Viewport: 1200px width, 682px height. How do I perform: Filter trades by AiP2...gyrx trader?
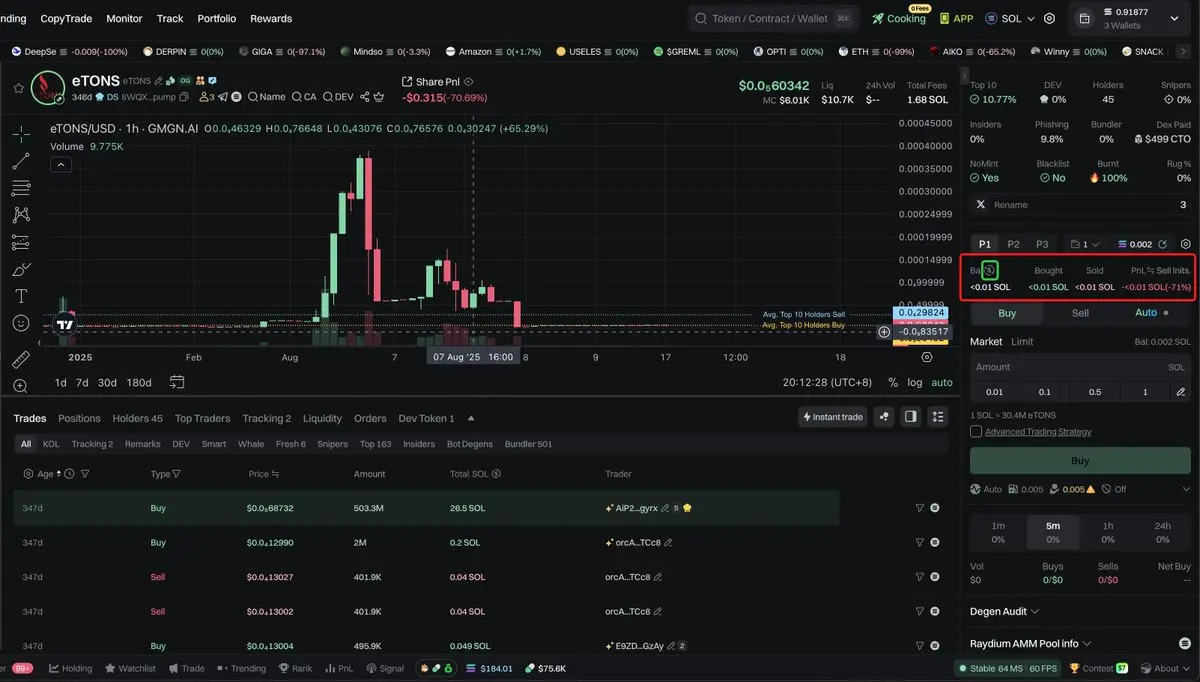(920, 508)
